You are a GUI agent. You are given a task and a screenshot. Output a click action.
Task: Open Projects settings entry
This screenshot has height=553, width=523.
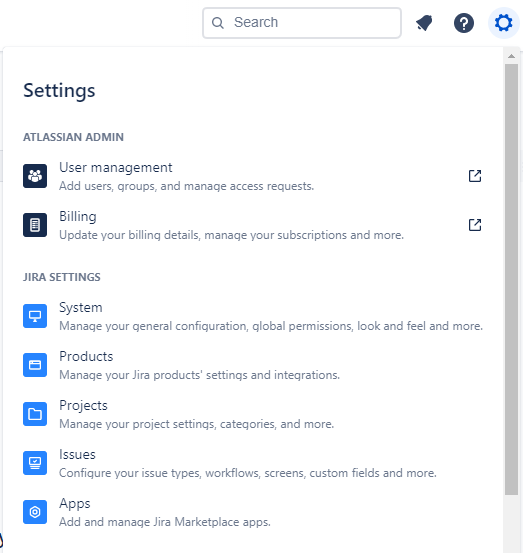click(x=253, y=414)
